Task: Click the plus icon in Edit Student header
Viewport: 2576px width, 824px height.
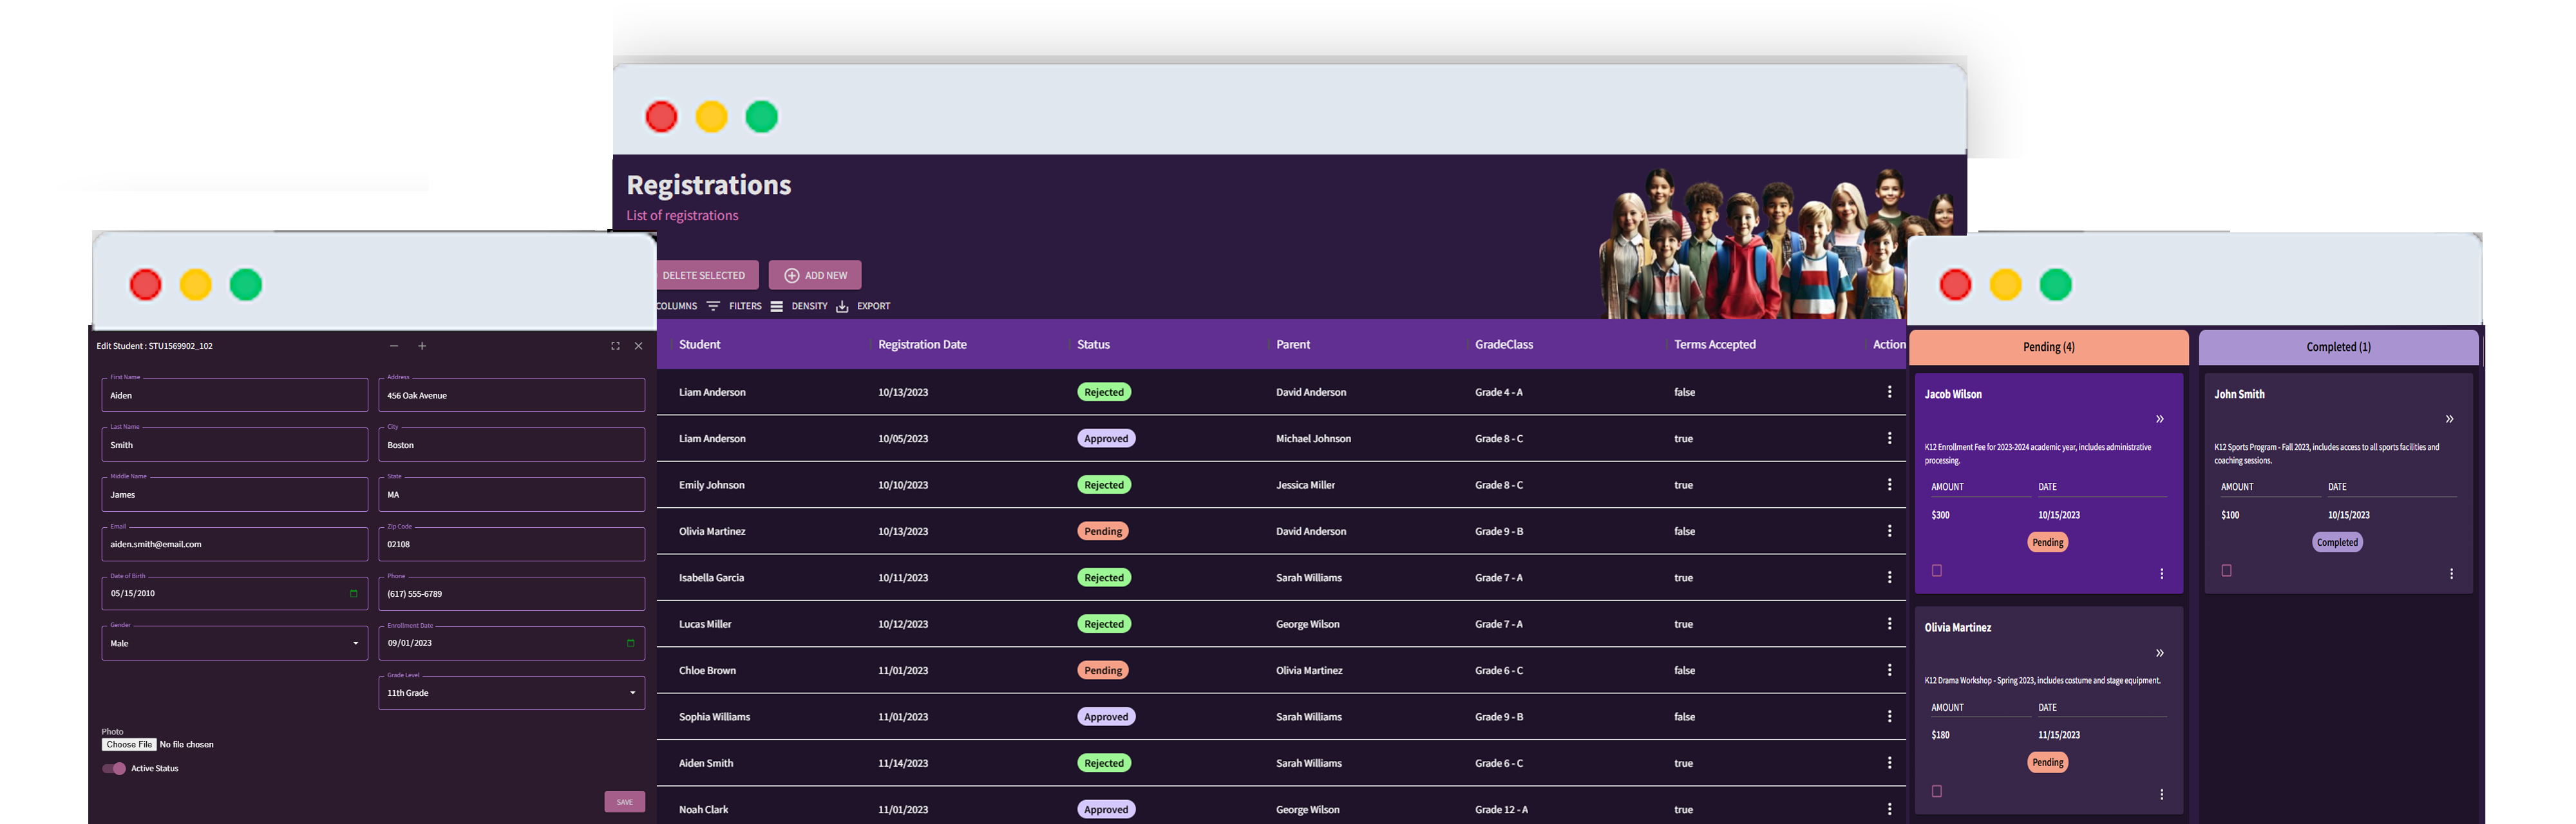Action: point(422,346)
